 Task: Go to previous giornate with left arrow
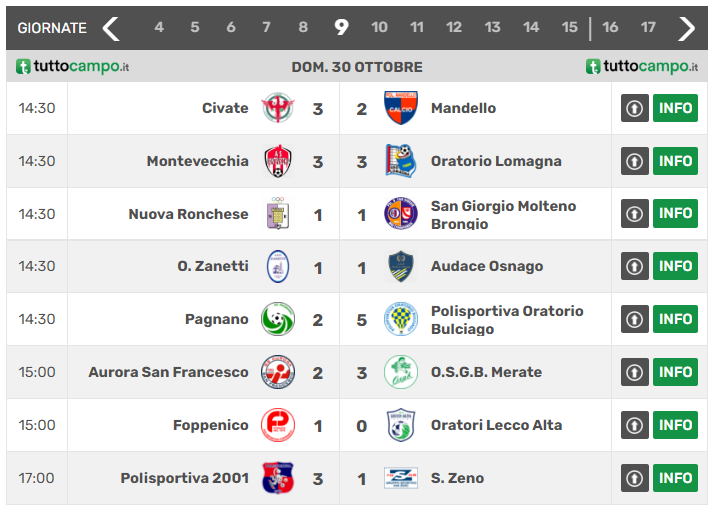pyautogui.click(x=111, y=28)
